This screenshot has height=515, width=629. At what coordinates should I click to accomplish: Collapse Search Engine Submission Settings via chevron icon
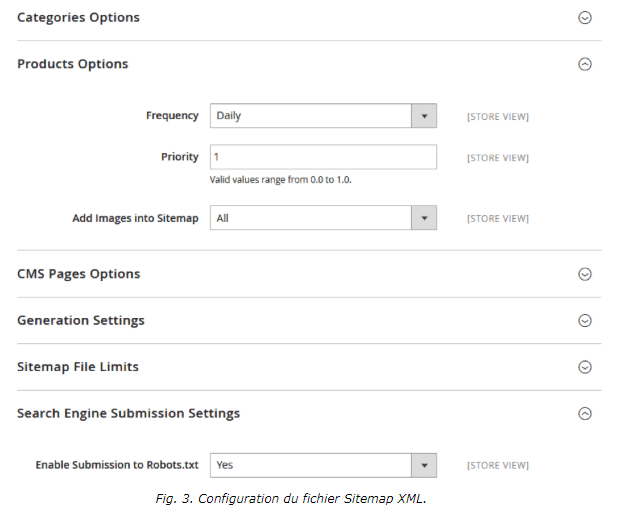(x=584, y=414)
